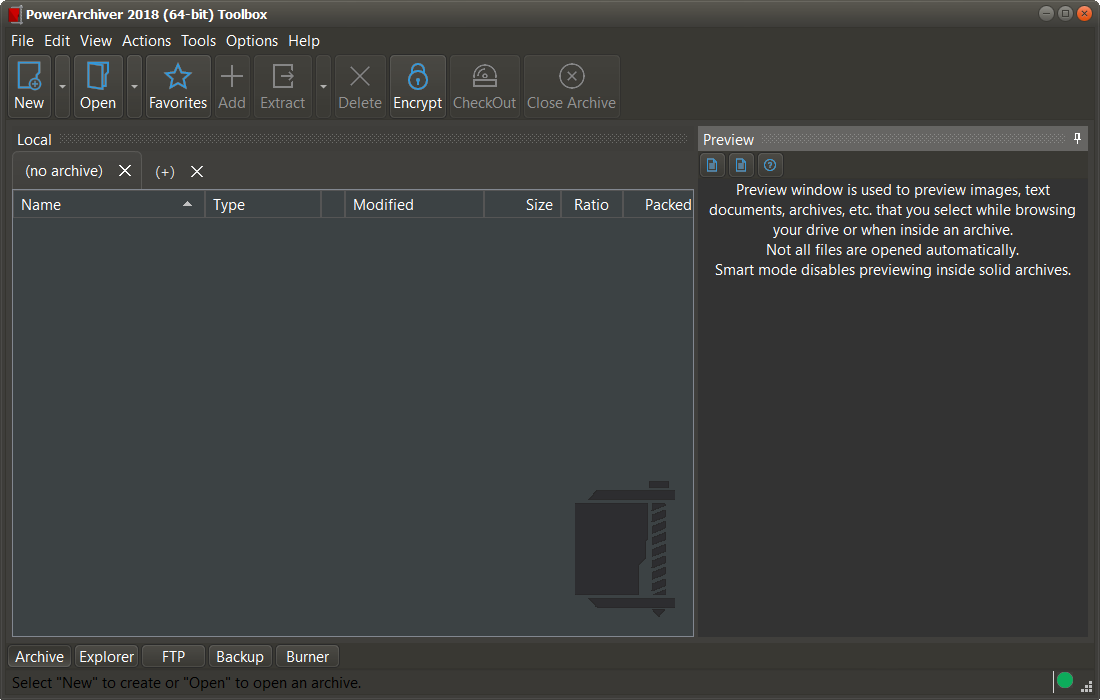
Task: Click the New archive toolbar icon
Action: [x=29, y=86]
